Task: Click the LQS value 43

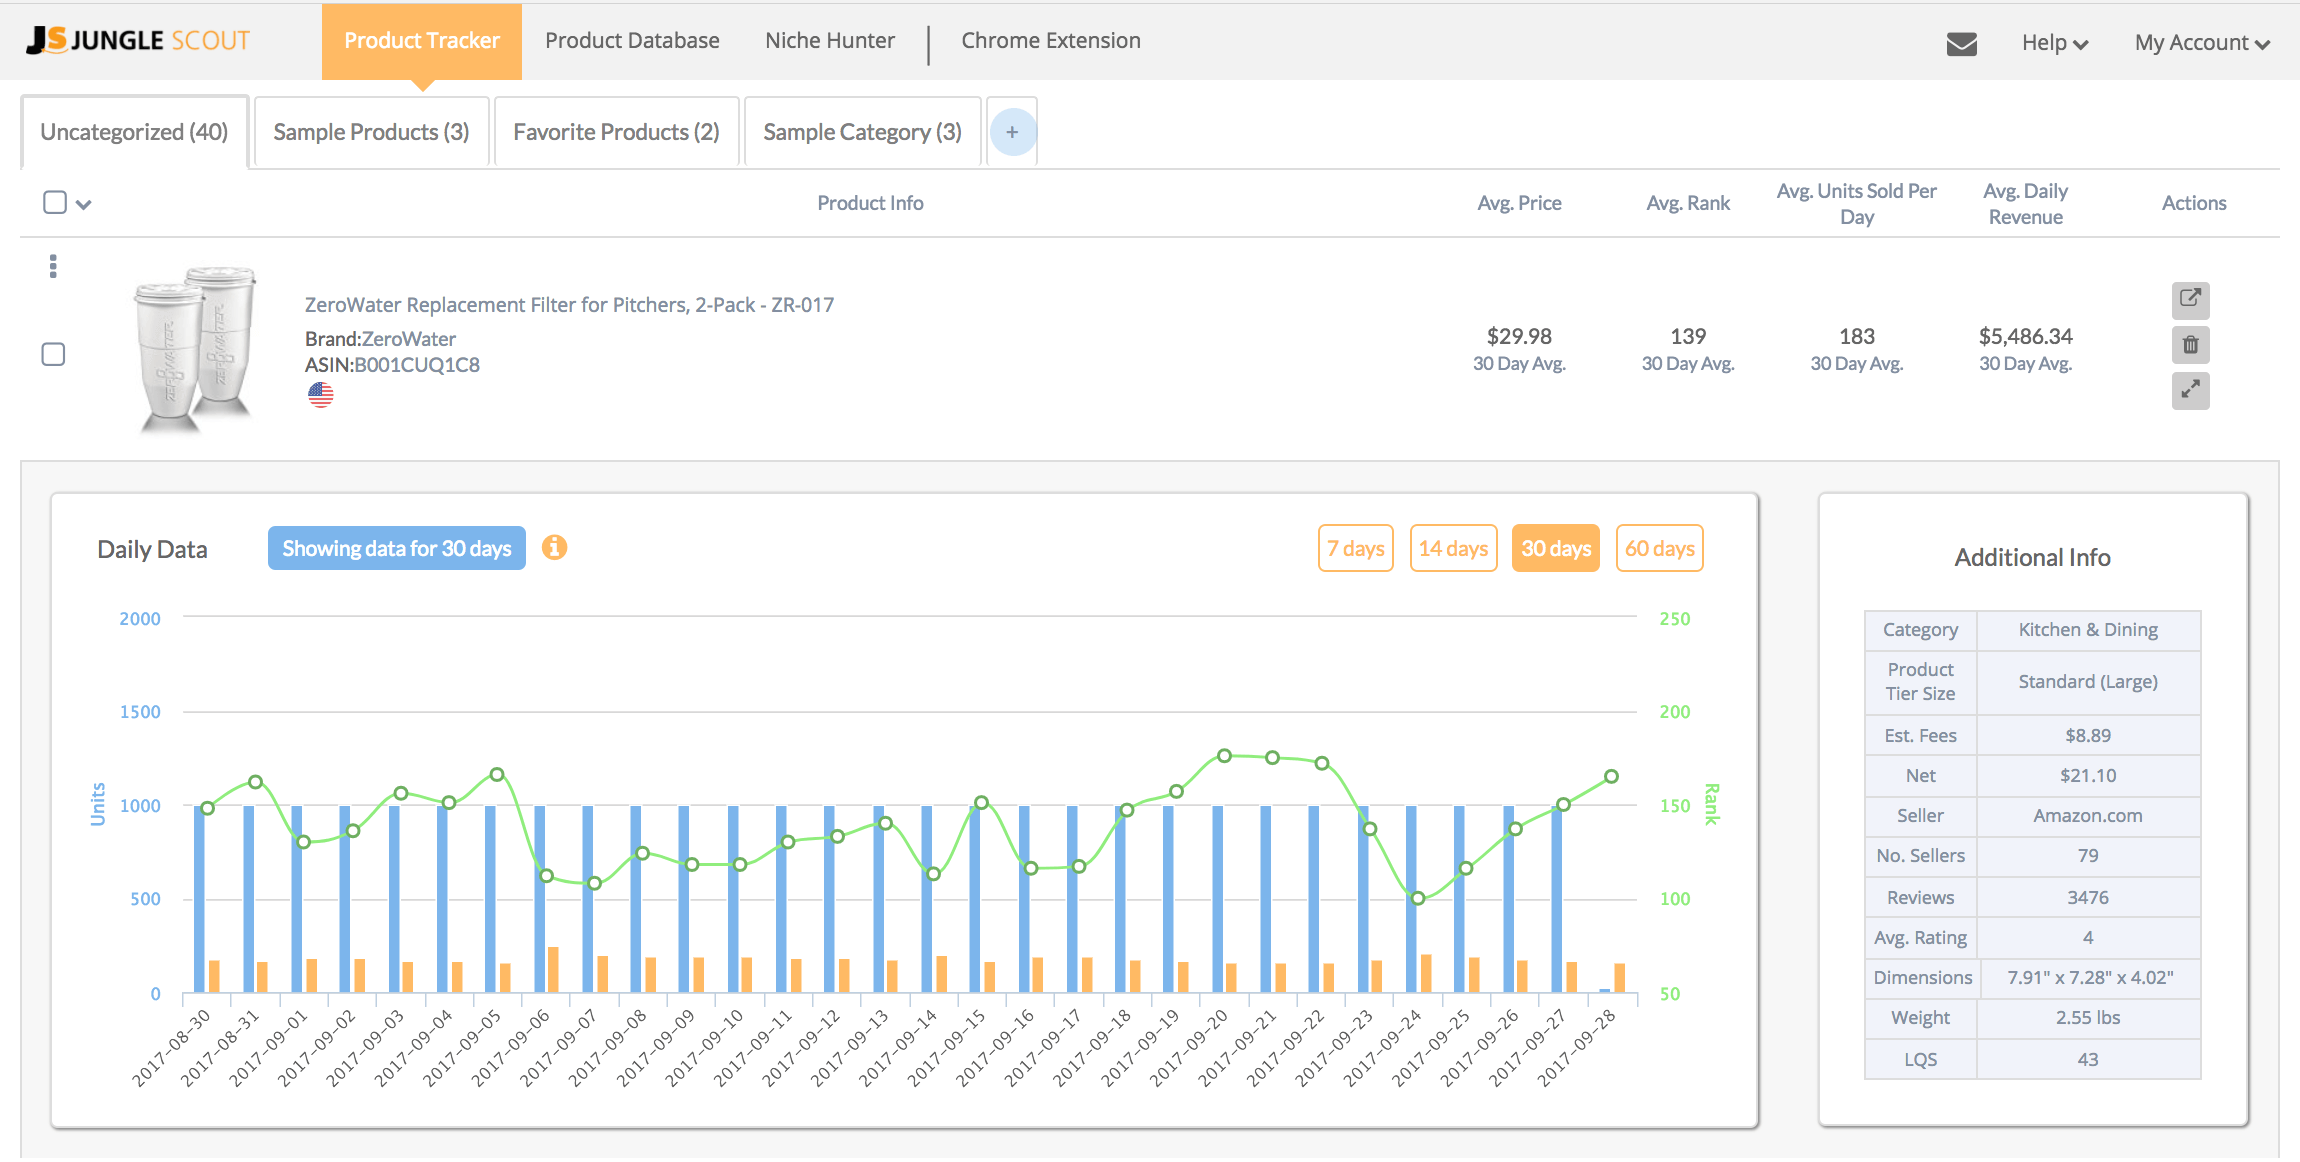Action: pos(2088,1060)
